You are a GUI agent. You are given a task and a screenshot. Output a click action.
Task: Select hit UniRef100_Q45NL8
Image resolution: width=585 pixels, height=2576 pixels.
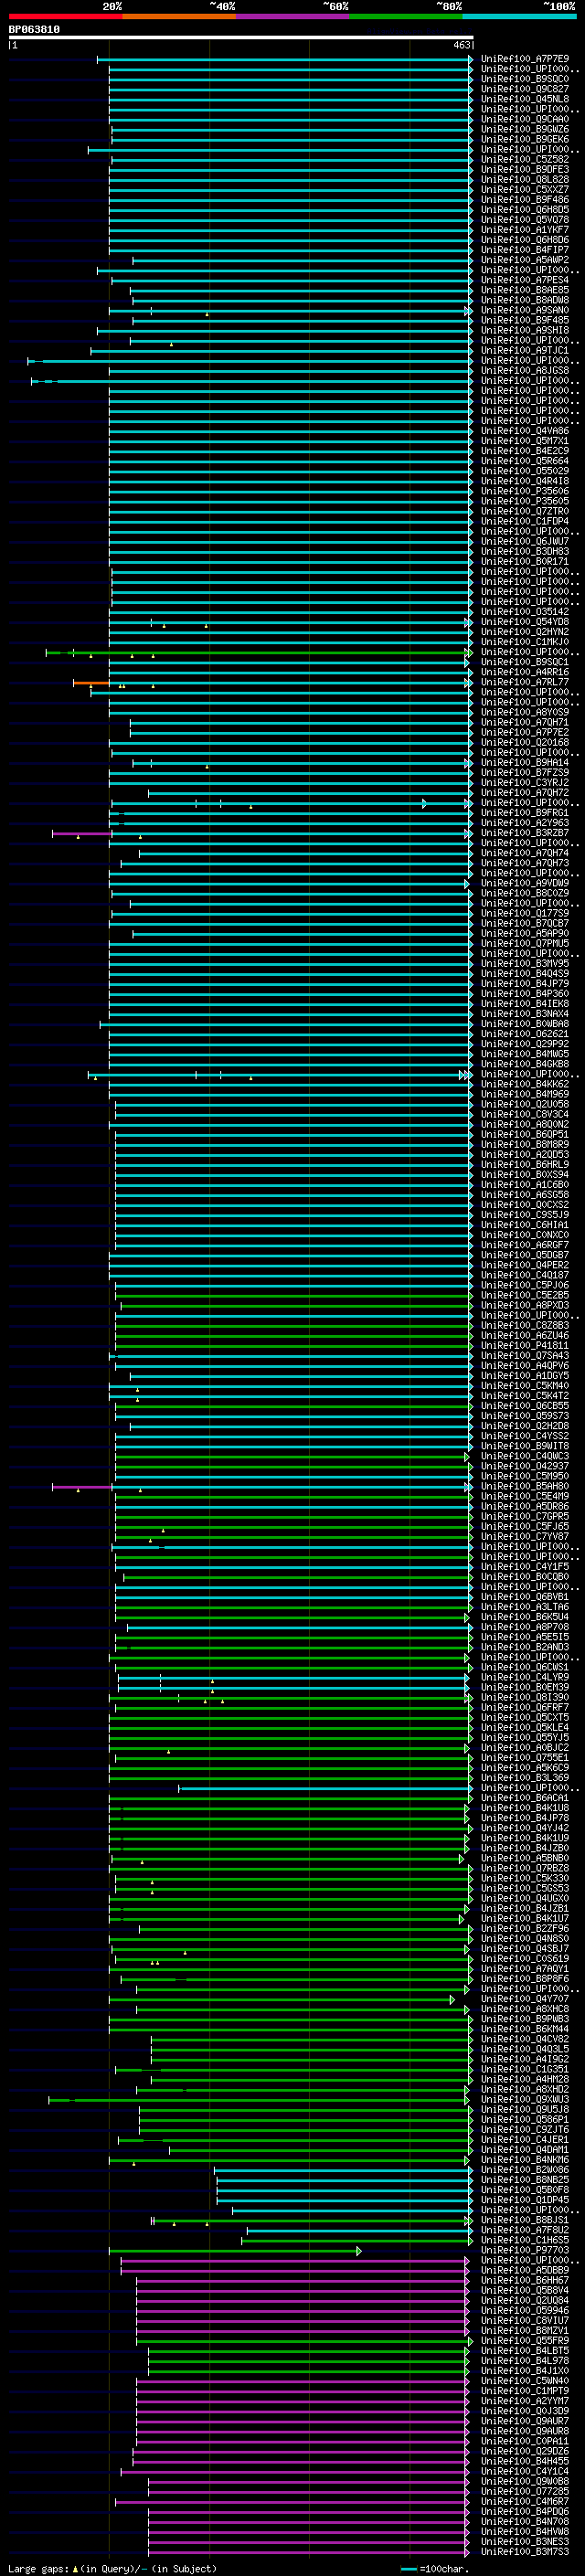point(525,99)
